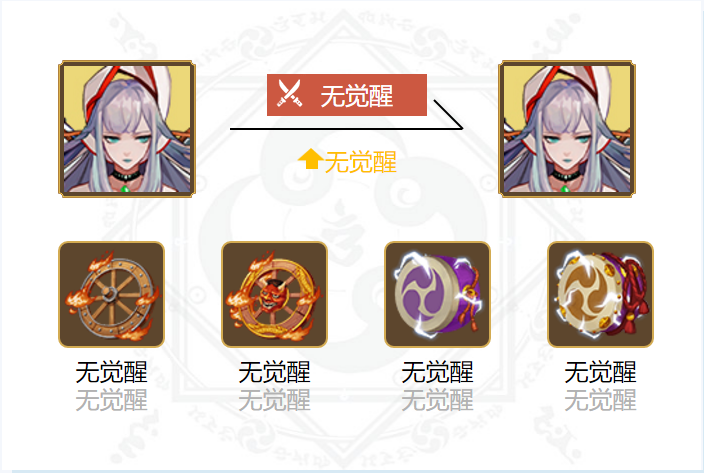This screenshot has height=473, width=704.
Task: Click the crossed swords icon in red banner
Action: click(290, 93)
